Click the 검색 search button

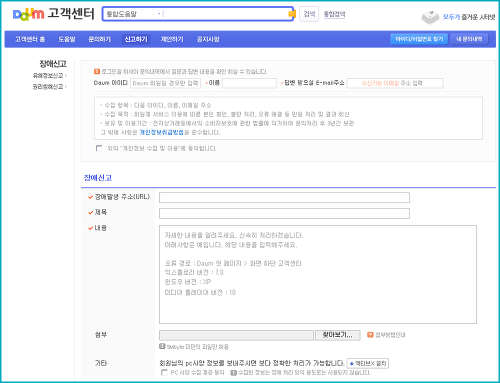point(309,14)
